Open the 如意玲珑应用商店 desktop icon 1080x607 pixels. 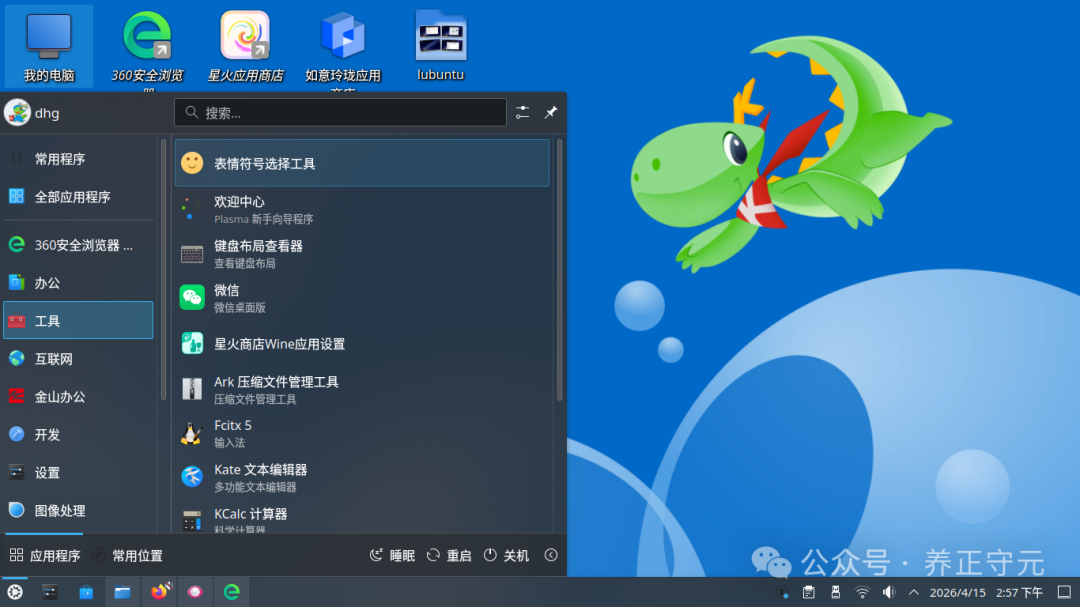click(343, 47)
